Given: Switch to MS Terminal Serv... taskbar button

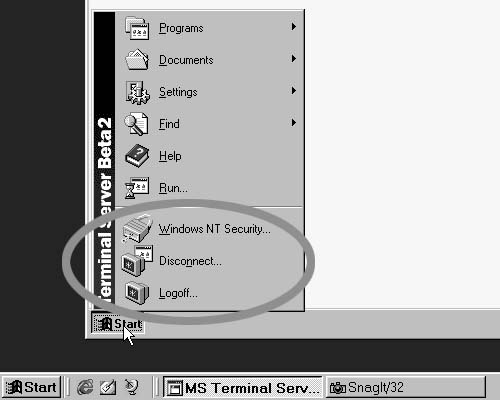Looking at the screenshot, I should coord(243,388).
